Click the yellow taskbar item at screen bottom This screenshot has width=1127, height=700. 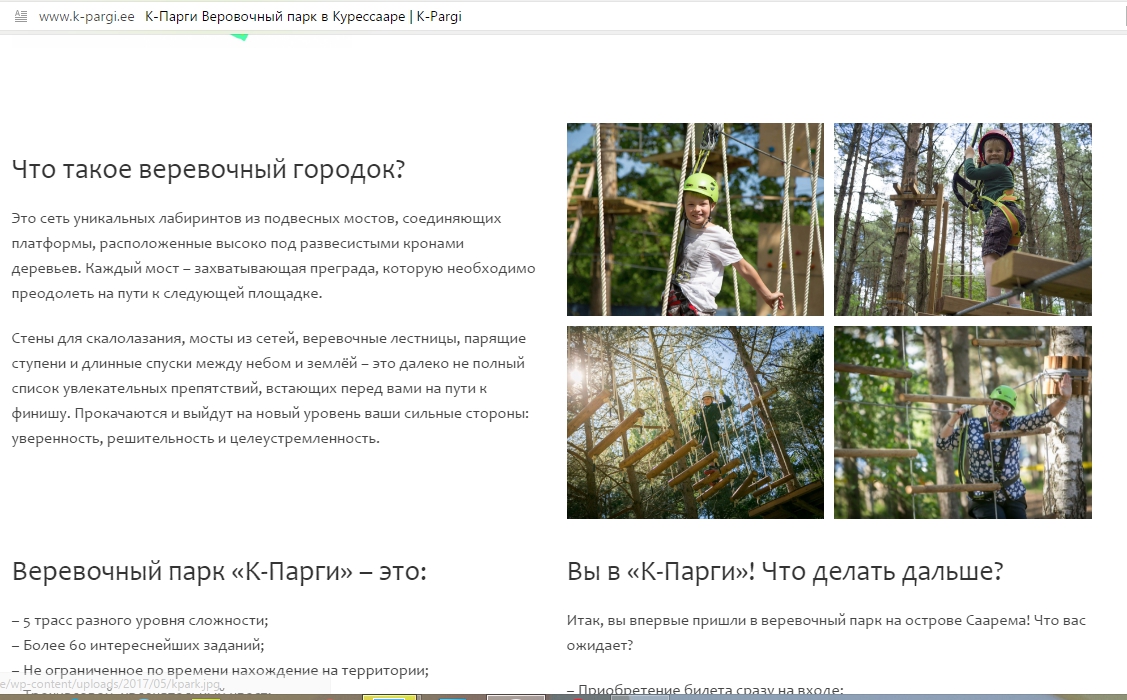click(x=388, y=697)
